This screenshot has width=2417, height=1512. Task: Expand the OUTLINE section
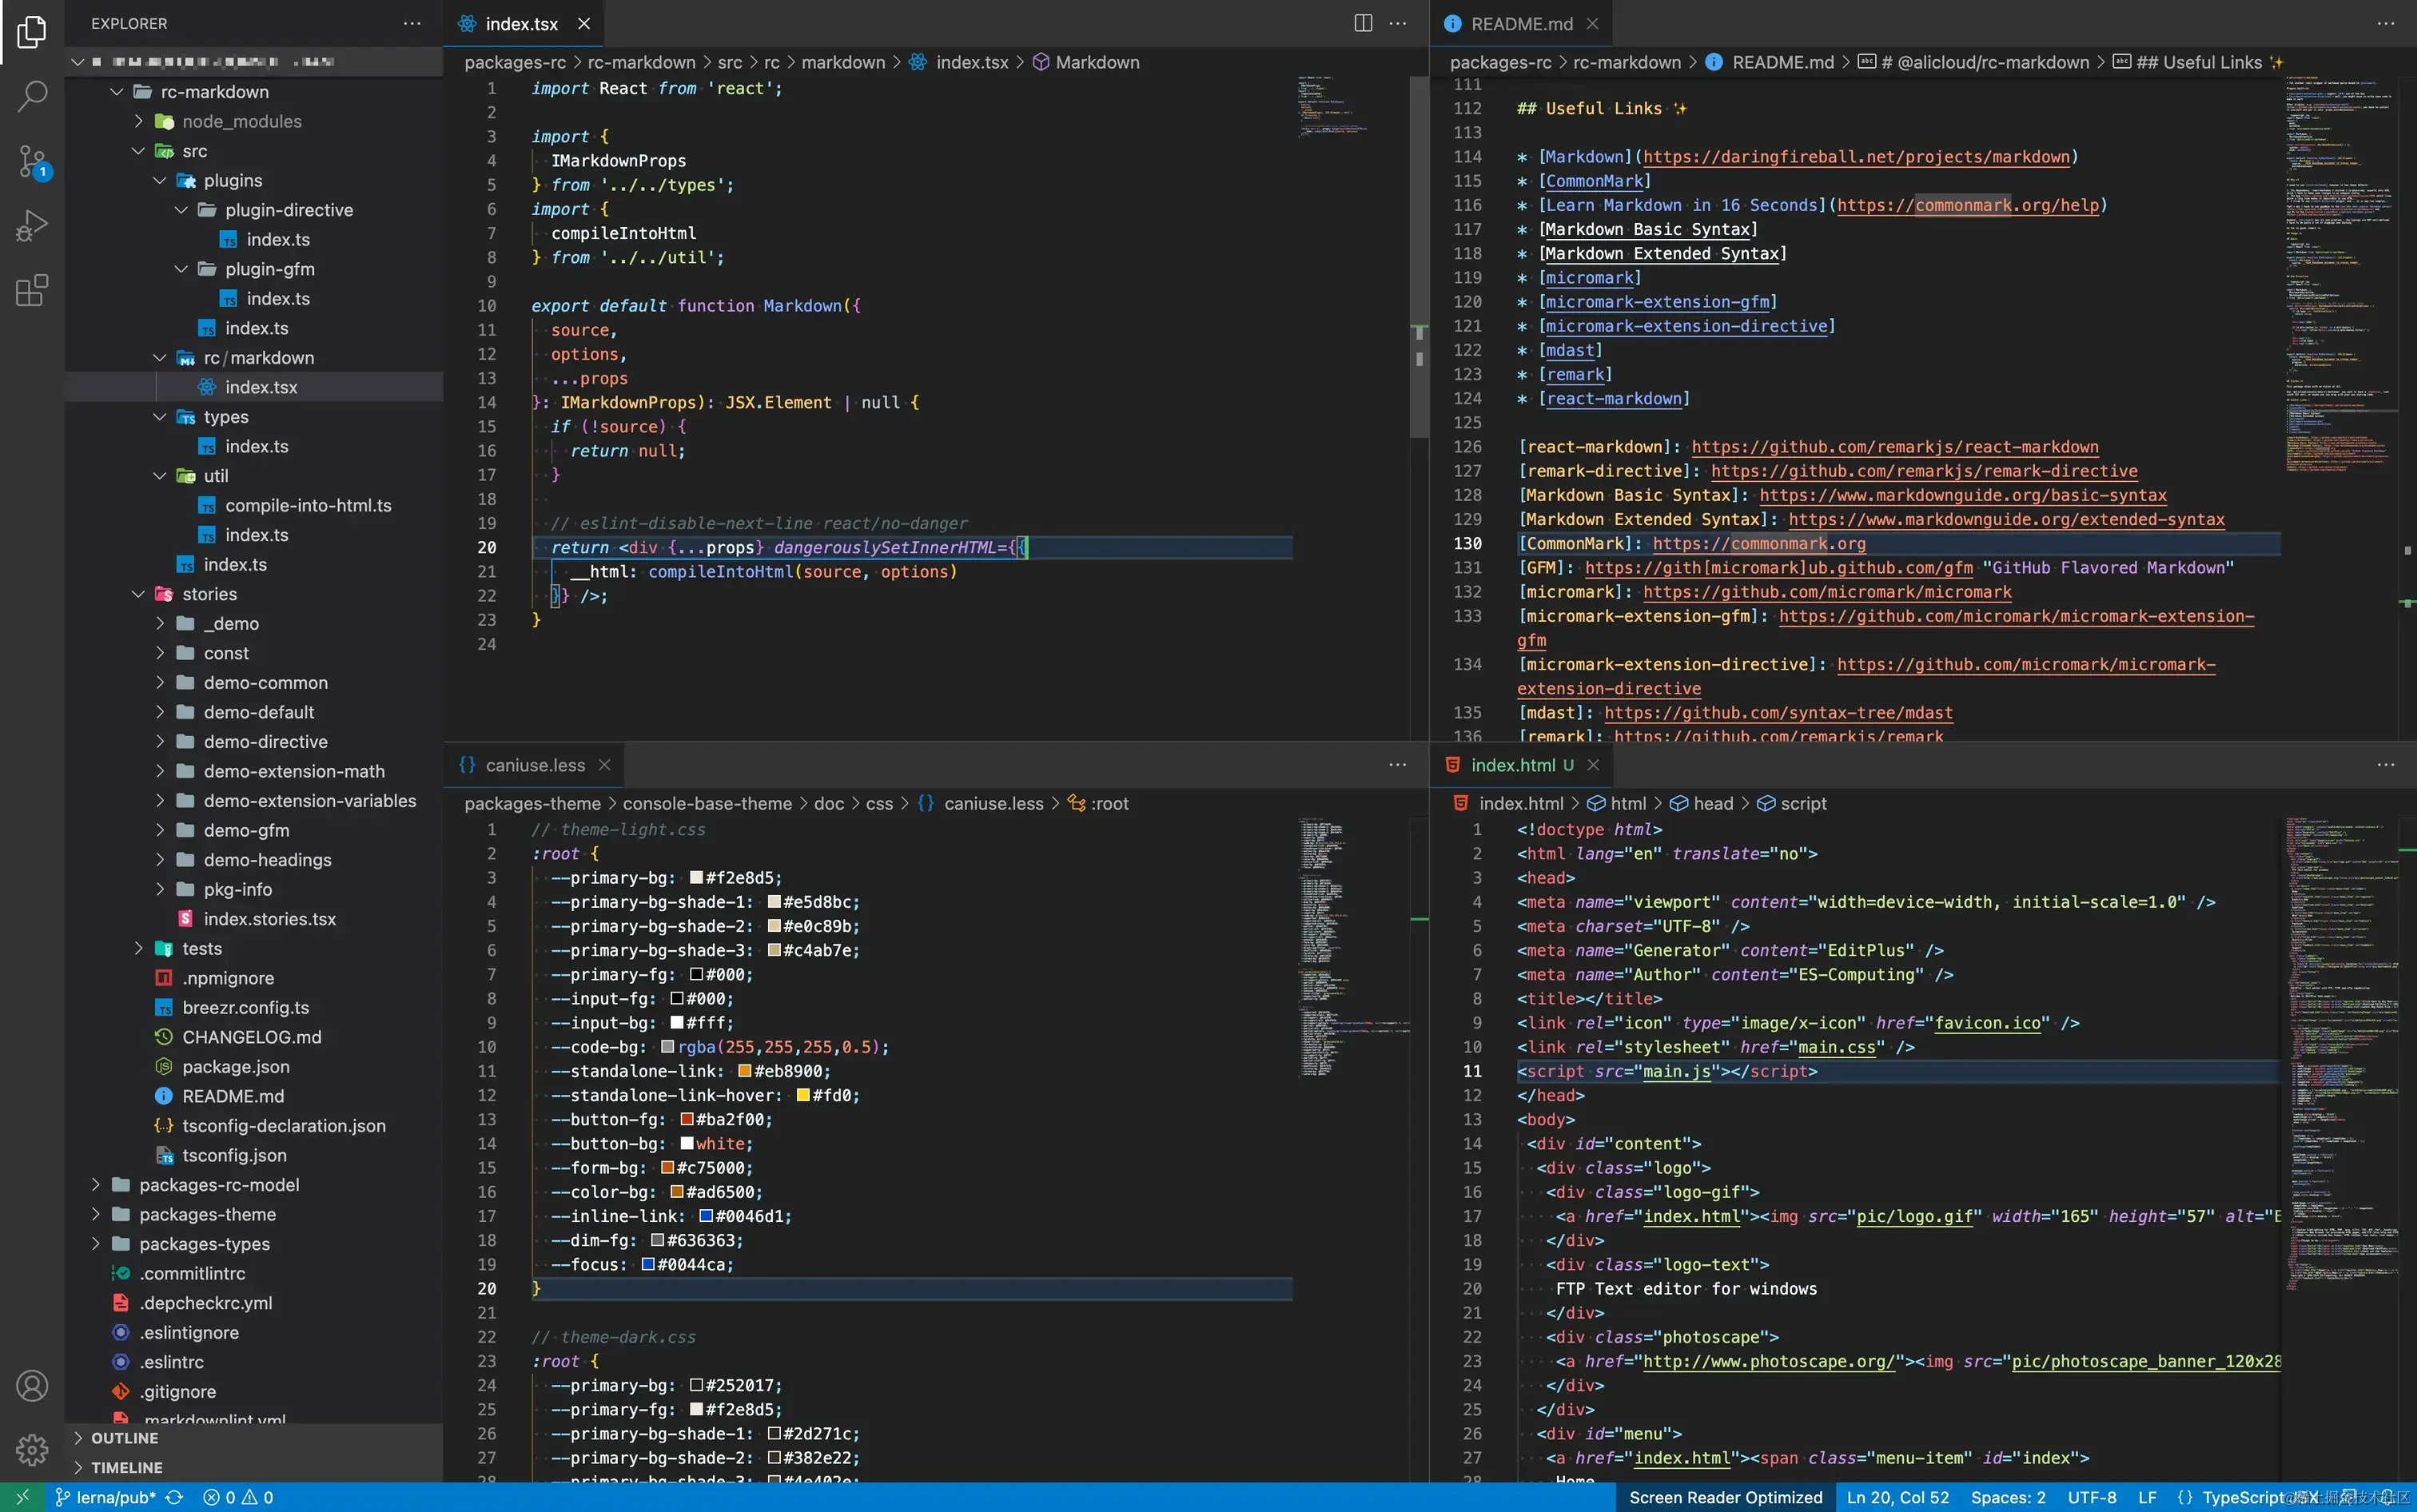[x=124, y=1438]
